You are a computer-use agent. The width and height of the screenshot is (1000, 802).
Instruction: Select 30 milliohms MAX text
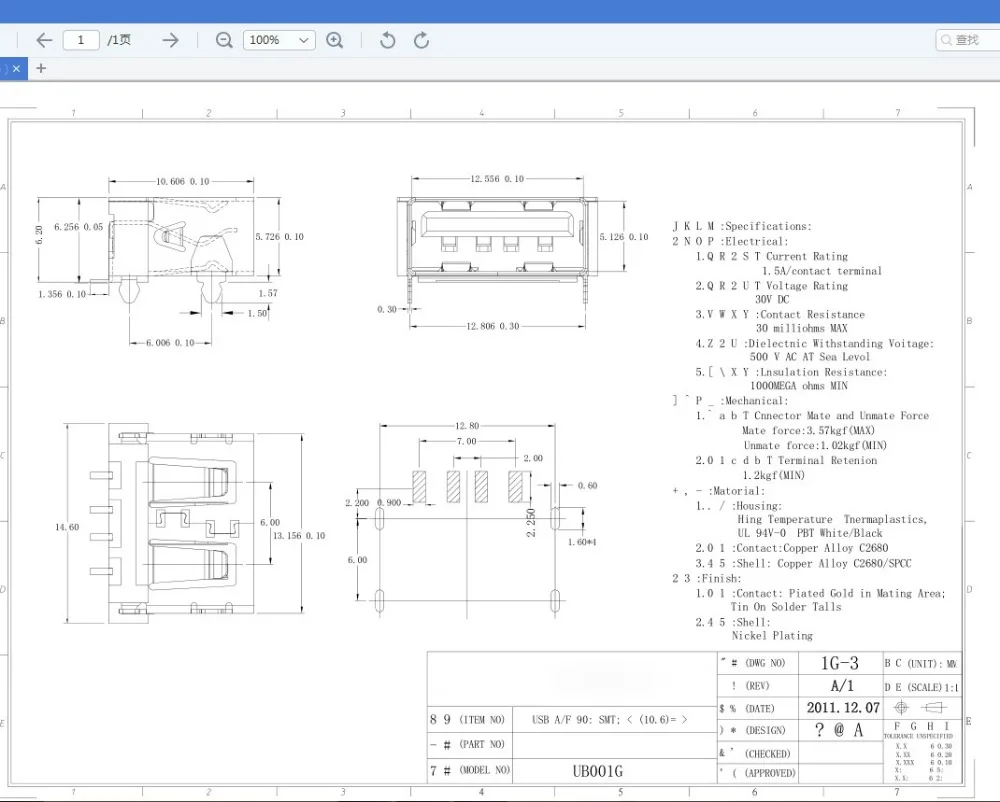pyautogui.click(x=802, y=328)
